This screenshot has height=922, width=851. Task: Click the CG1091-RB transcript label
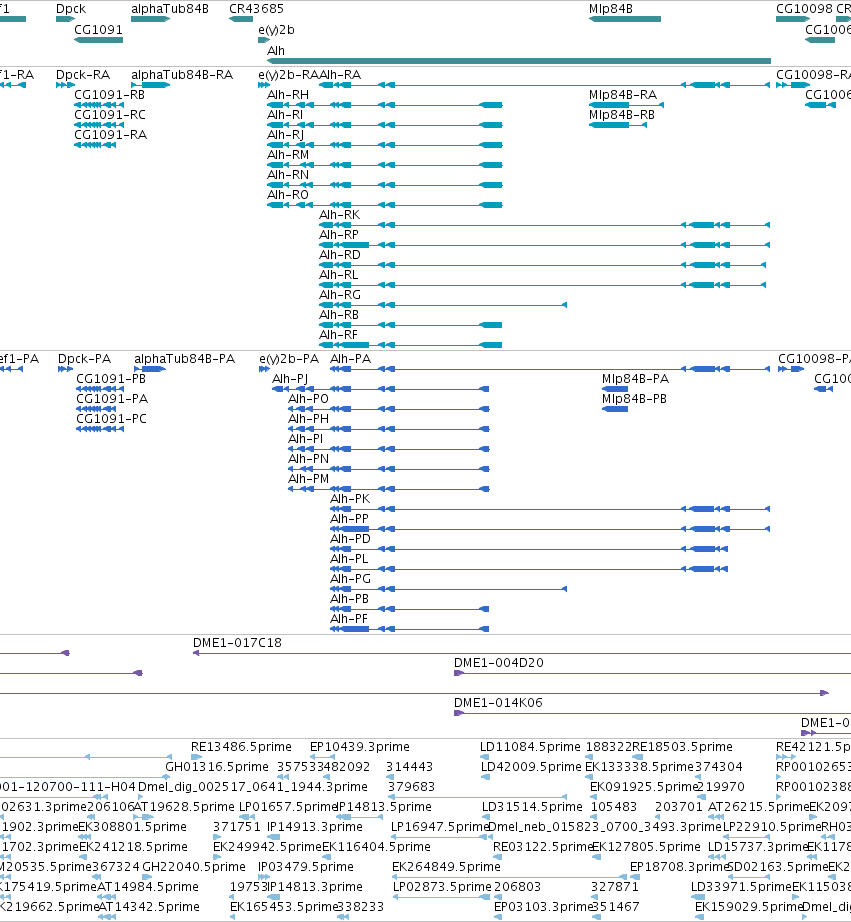click(109, 95)
